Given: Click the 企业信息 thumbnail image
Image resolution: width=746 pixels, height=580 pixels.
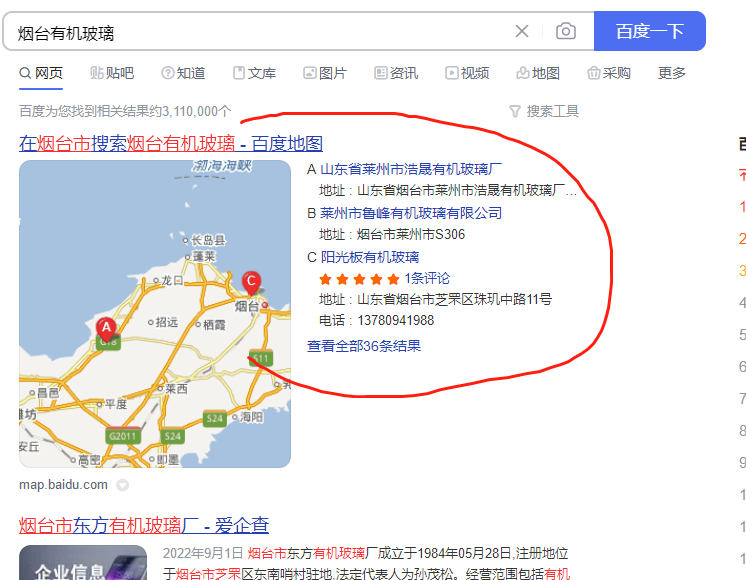Looking at the screenshot, I should (x=83, y=562).
